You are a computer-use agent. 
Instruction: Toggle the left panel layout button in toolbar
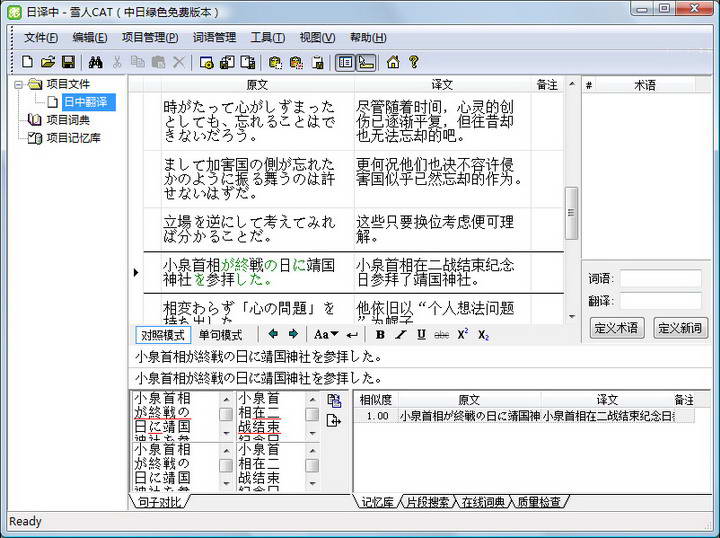(346, 62)
